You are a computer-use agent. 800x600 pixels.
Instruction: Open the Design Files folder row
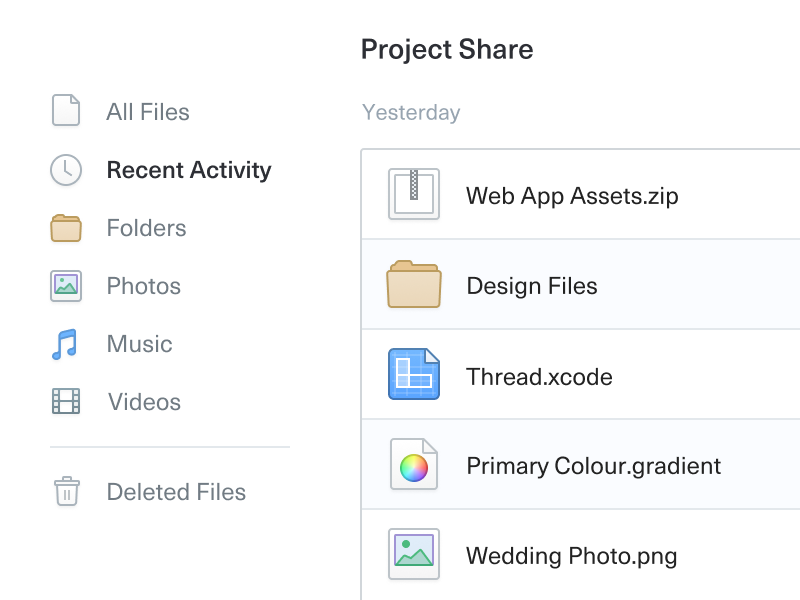(x=532, y=286)
